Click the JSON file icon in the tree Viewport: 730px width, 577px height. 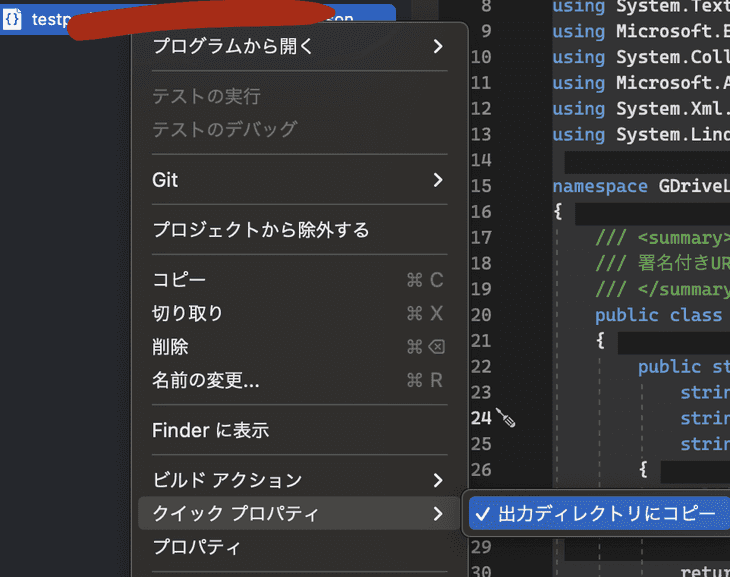pyautogui.click(x=13, y=19)
